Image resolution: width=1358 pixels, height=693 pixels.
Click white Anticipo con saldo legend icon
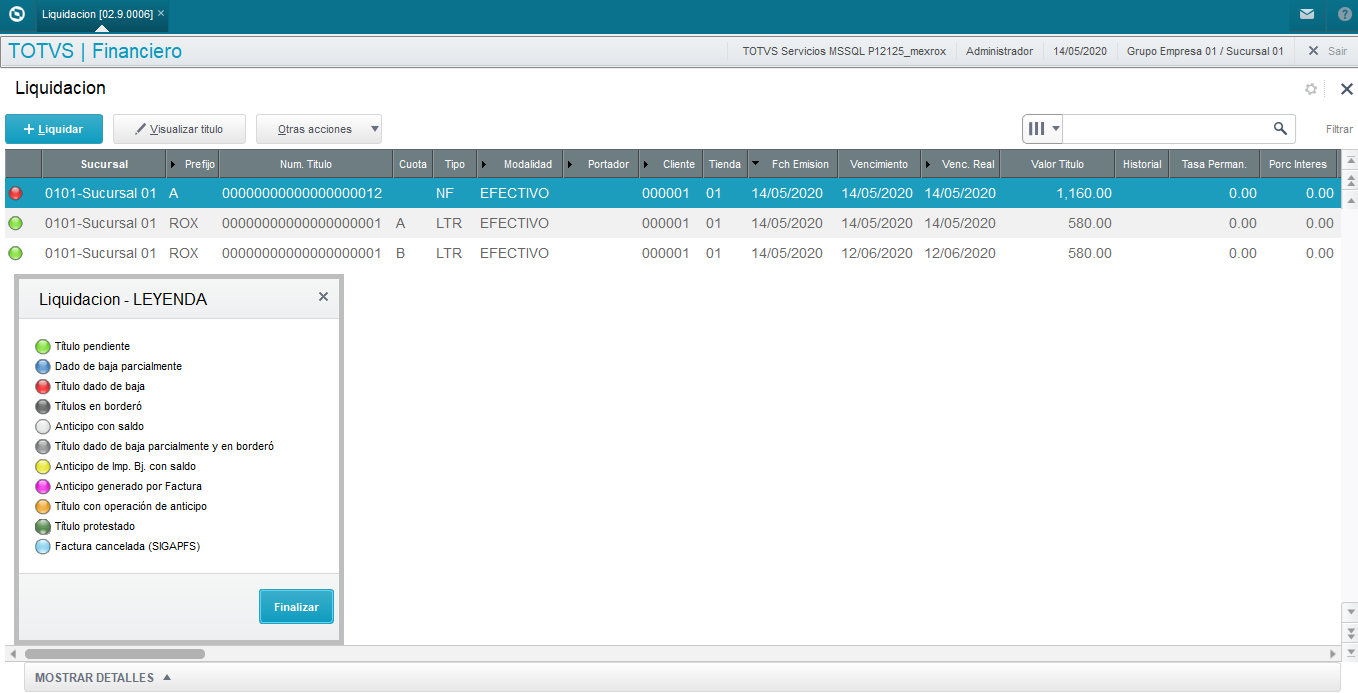click(43, 427)
